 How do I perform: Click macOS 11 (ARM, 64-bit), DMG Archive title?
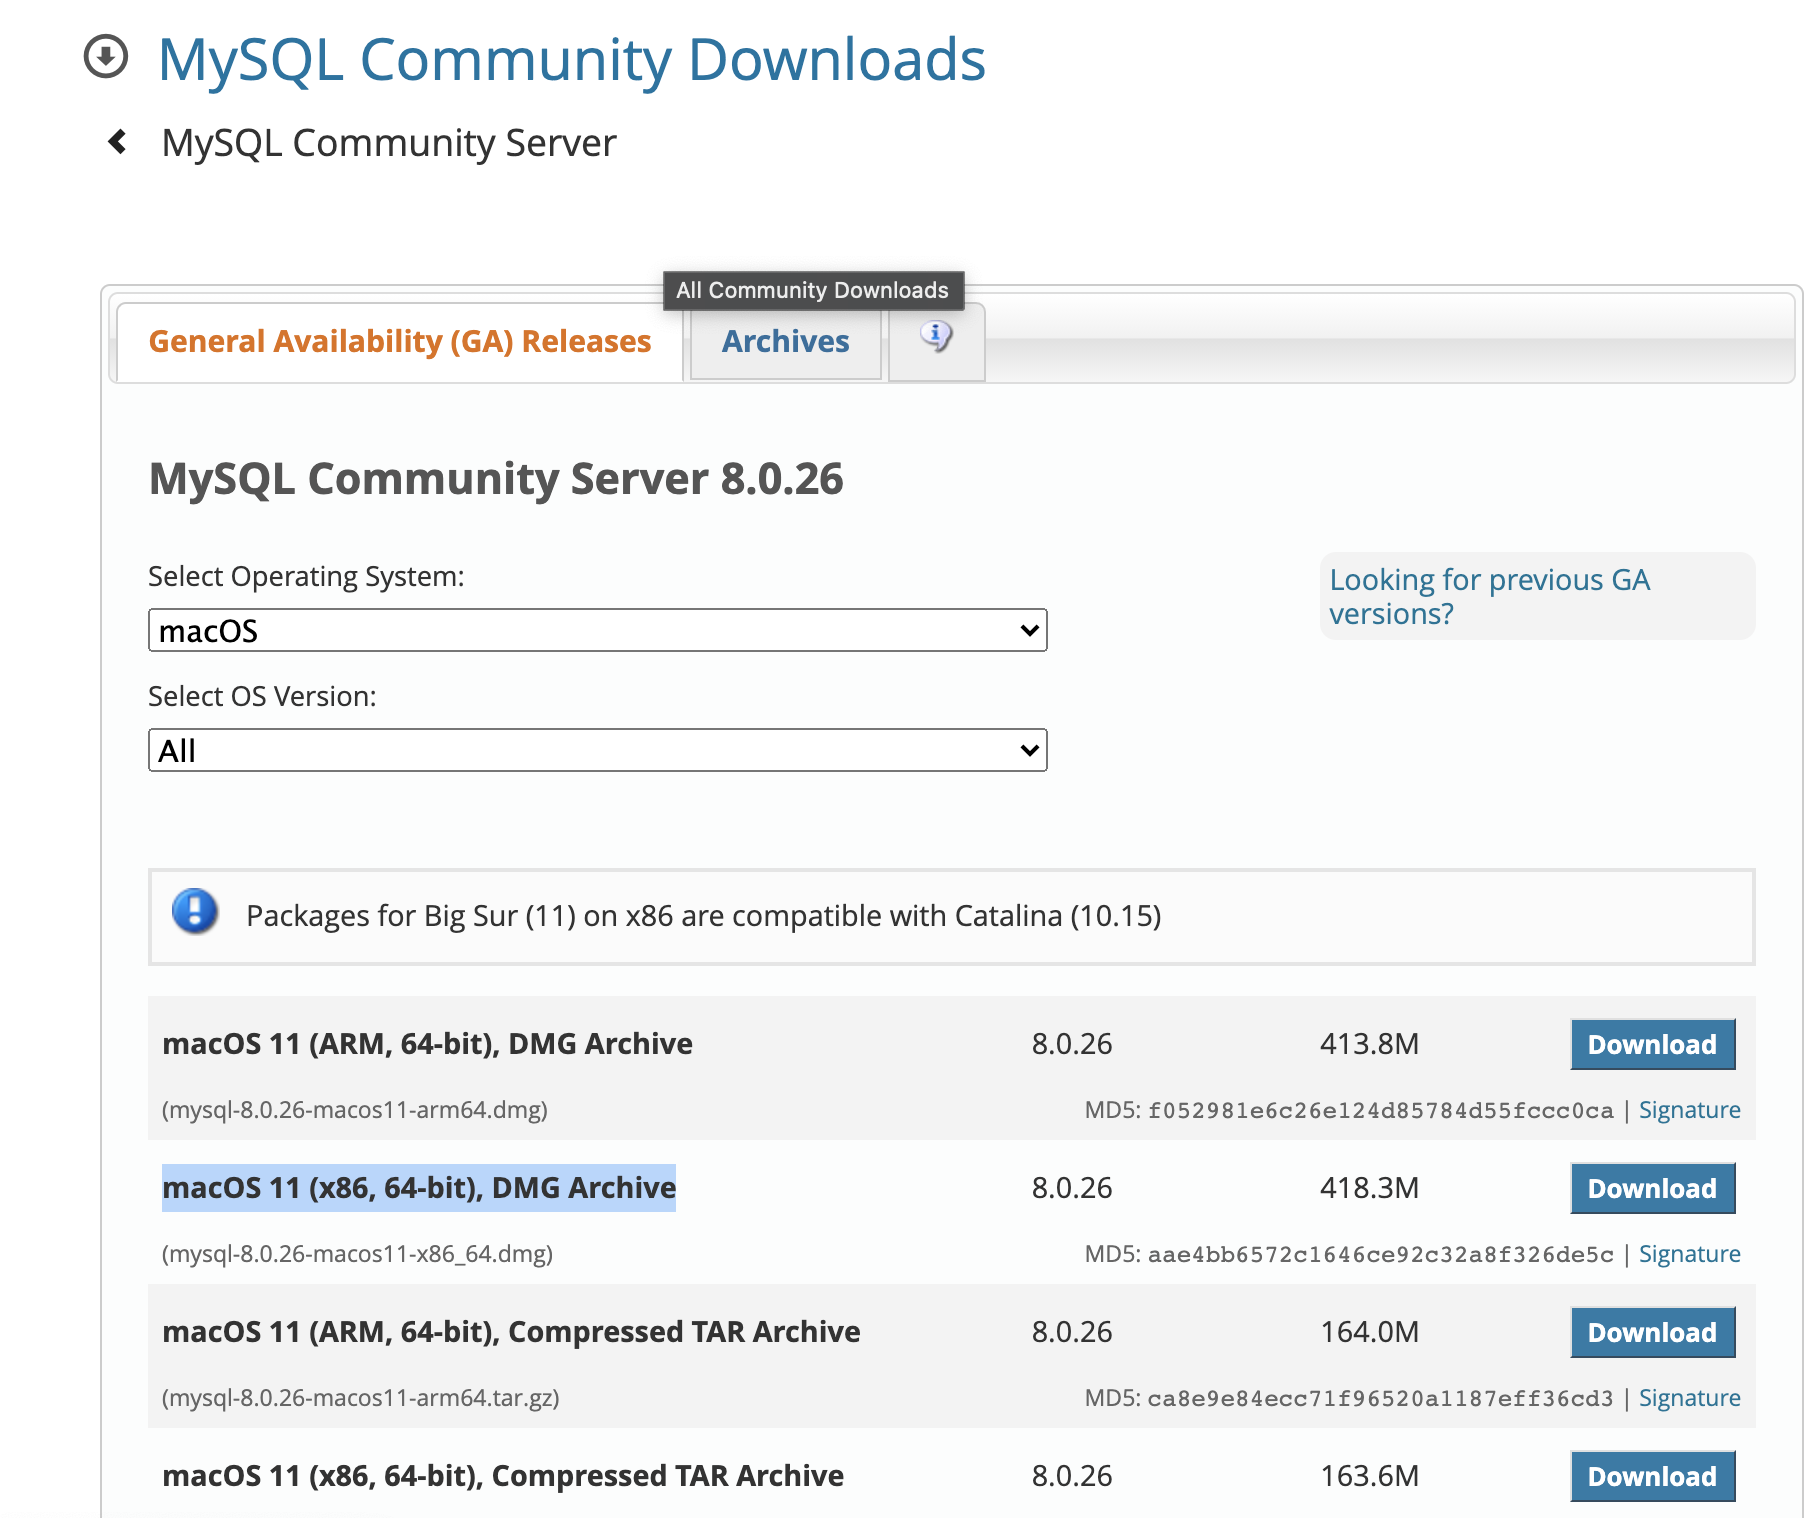click(x=427, y=1044)
